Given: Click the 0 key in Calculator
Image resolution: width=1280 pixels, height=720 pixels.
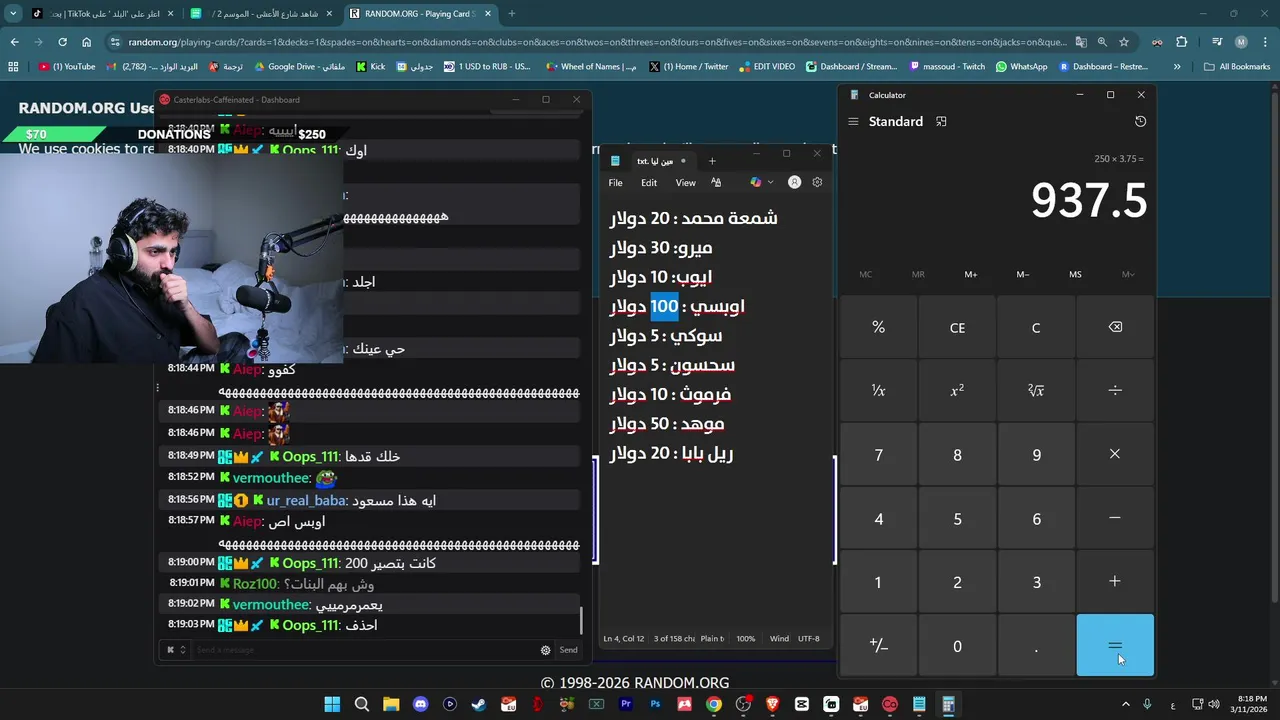Looking at the screenshot, I should [x=957, y=646].
